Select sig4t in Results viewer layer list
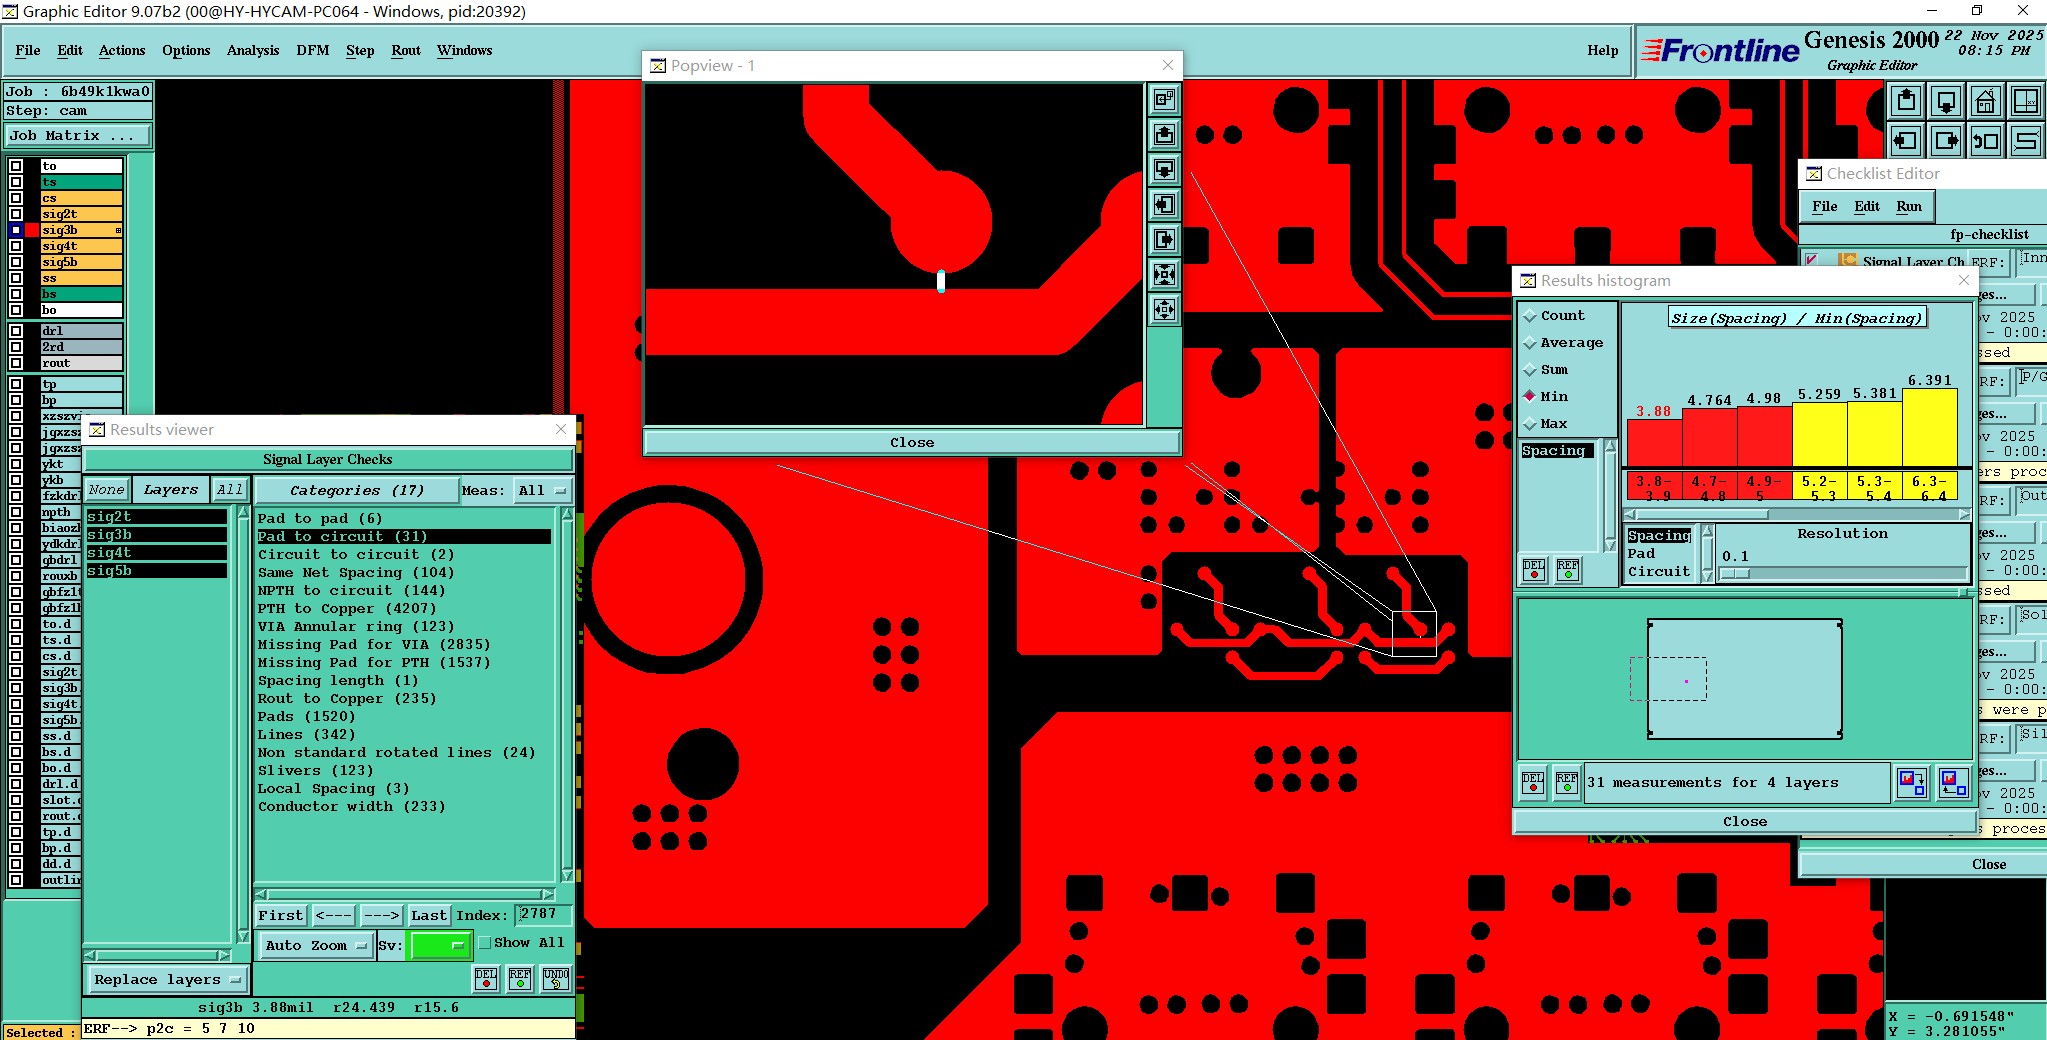The image size is (2047, 1040). coord(156,552)
